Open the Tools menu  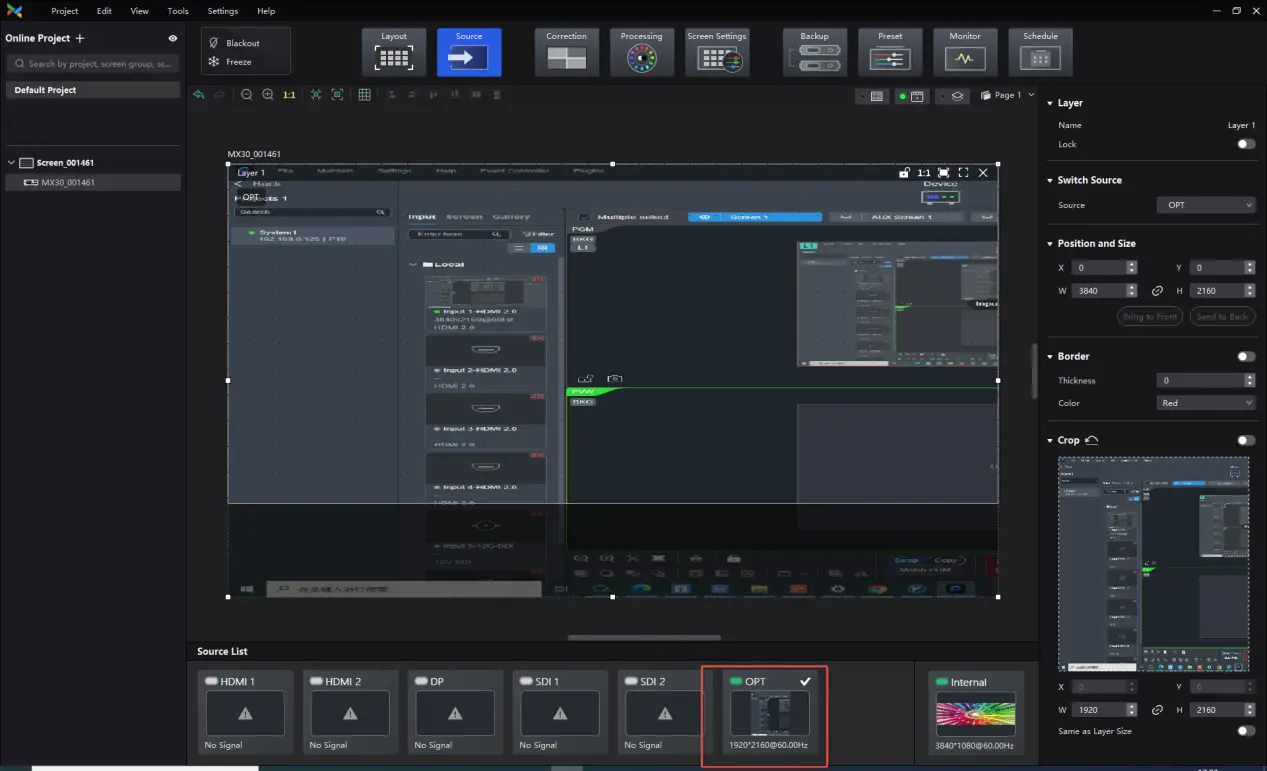point(178,11)
